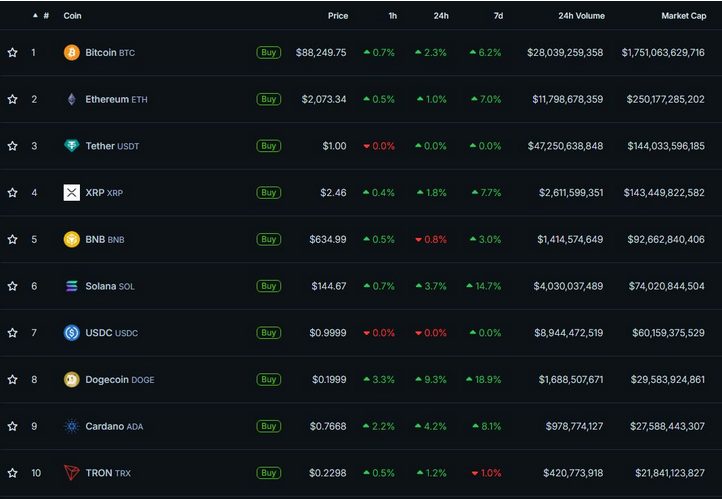
Task: Toggle the Cardano favorite star
Action: [12, 426]
